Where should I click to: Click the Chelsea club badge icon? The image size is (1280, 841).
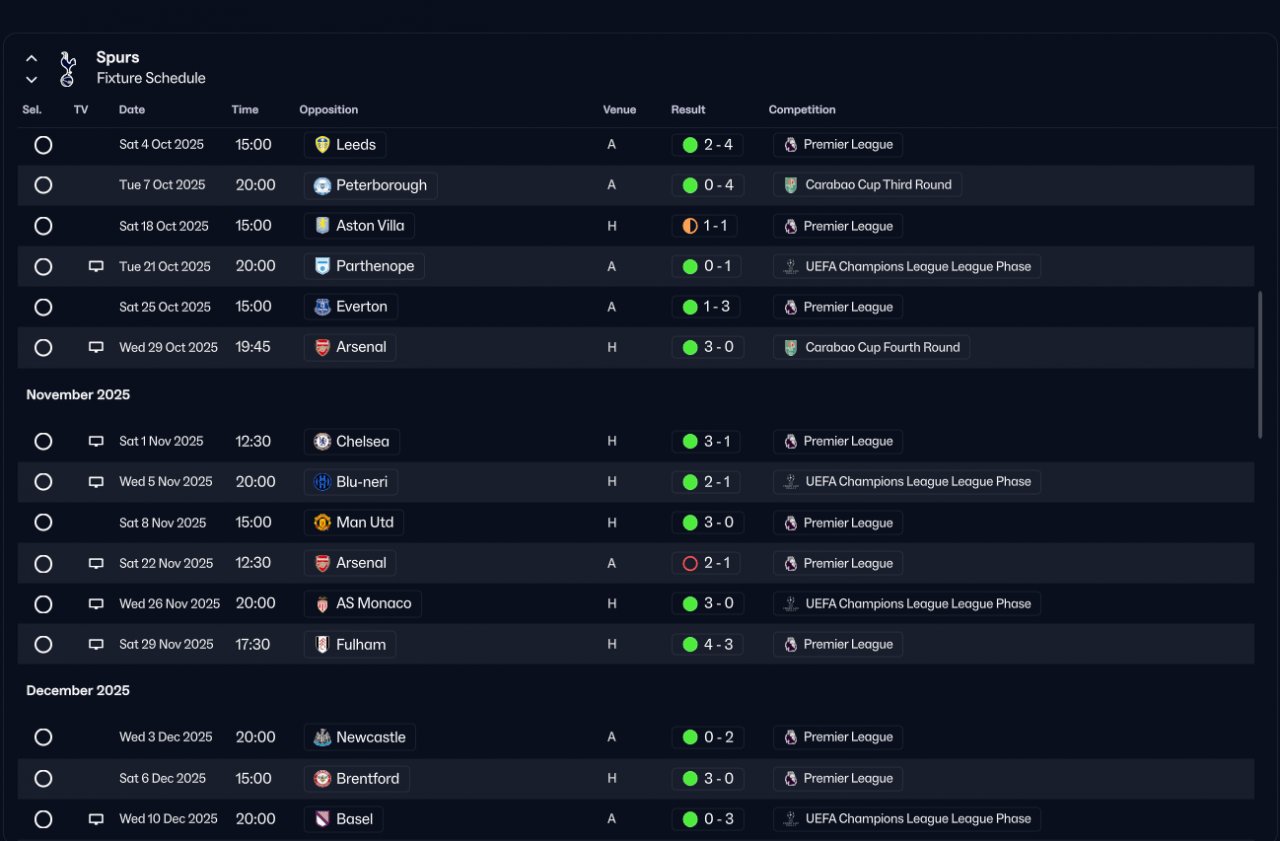click(322, 442)
